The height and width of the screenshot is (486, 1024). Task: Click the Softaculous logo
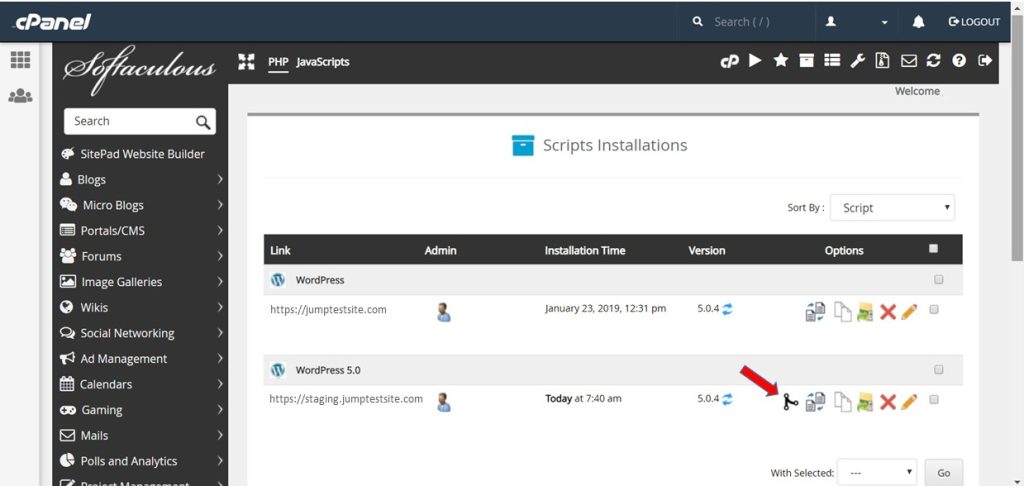tap(139, 69)
